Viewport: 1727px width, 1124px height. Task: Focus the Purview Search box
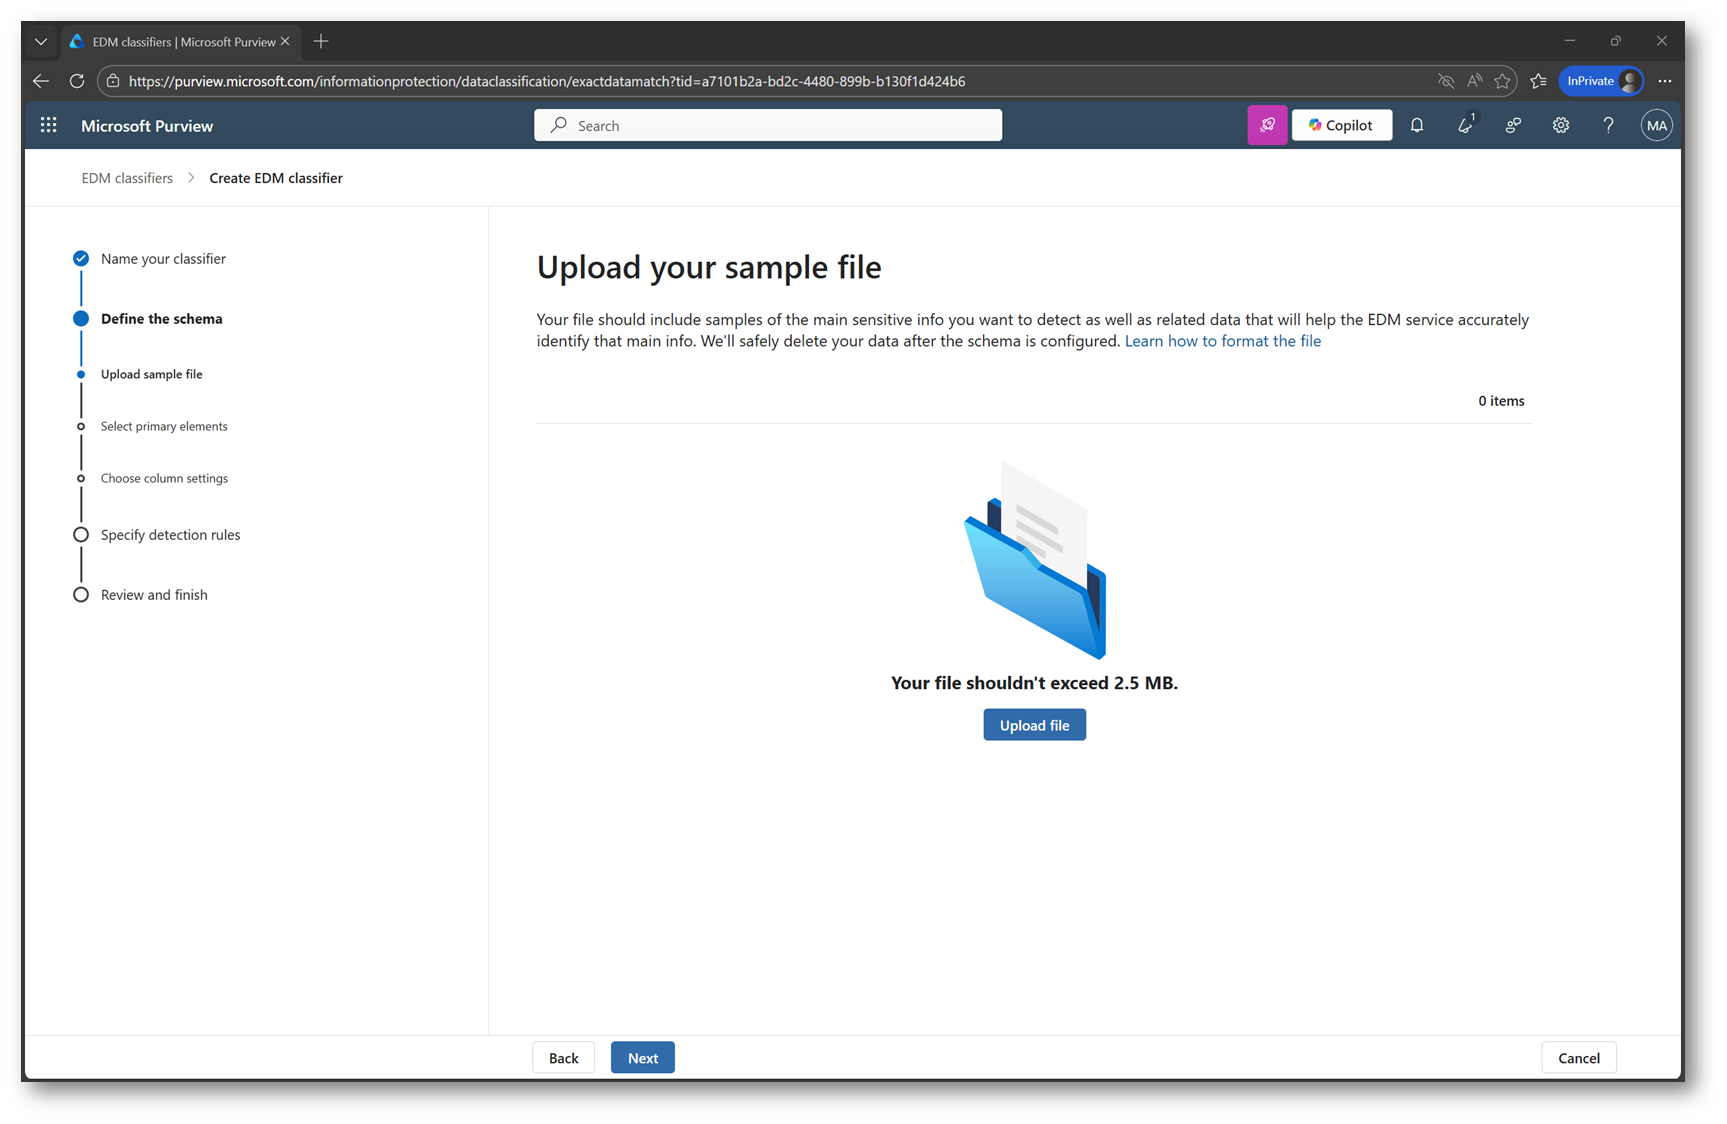[x=768, y=125]
